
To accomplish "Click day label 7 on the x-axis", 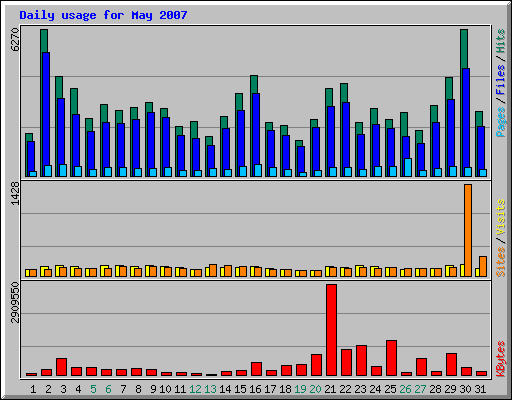I will click(123, 389).
